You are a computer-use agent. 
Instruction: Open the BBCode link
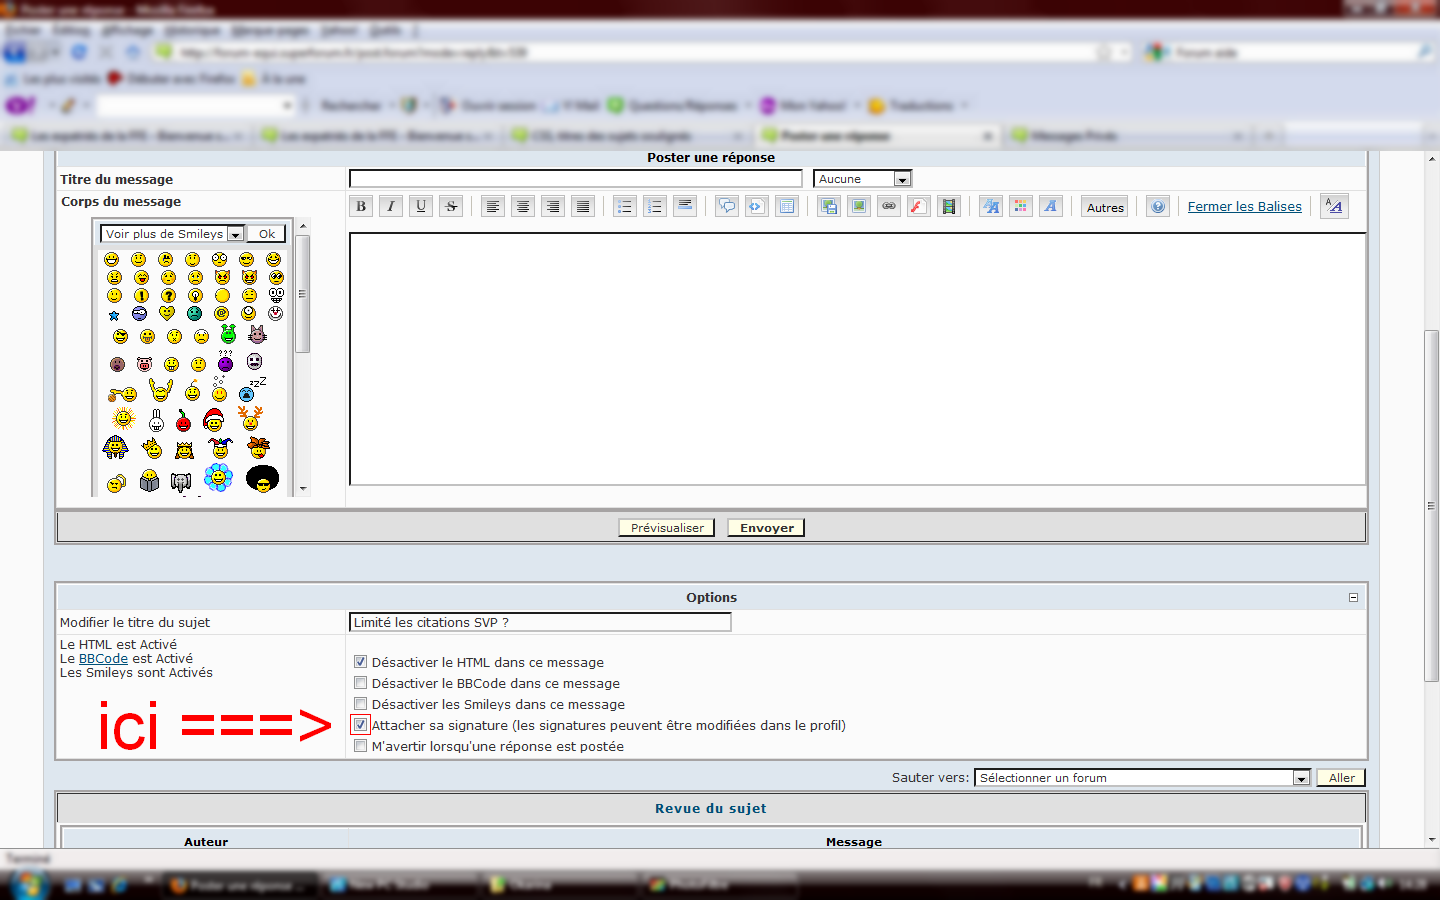pyautogui.click(x=103, y=659)
